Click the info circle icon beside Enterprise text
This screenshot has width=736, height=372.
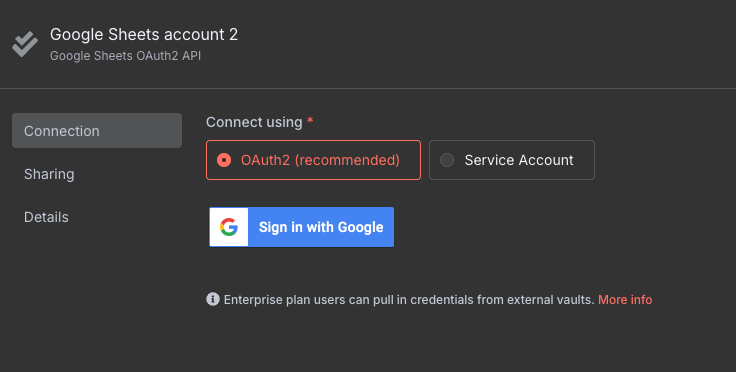(x=213, y=299)
